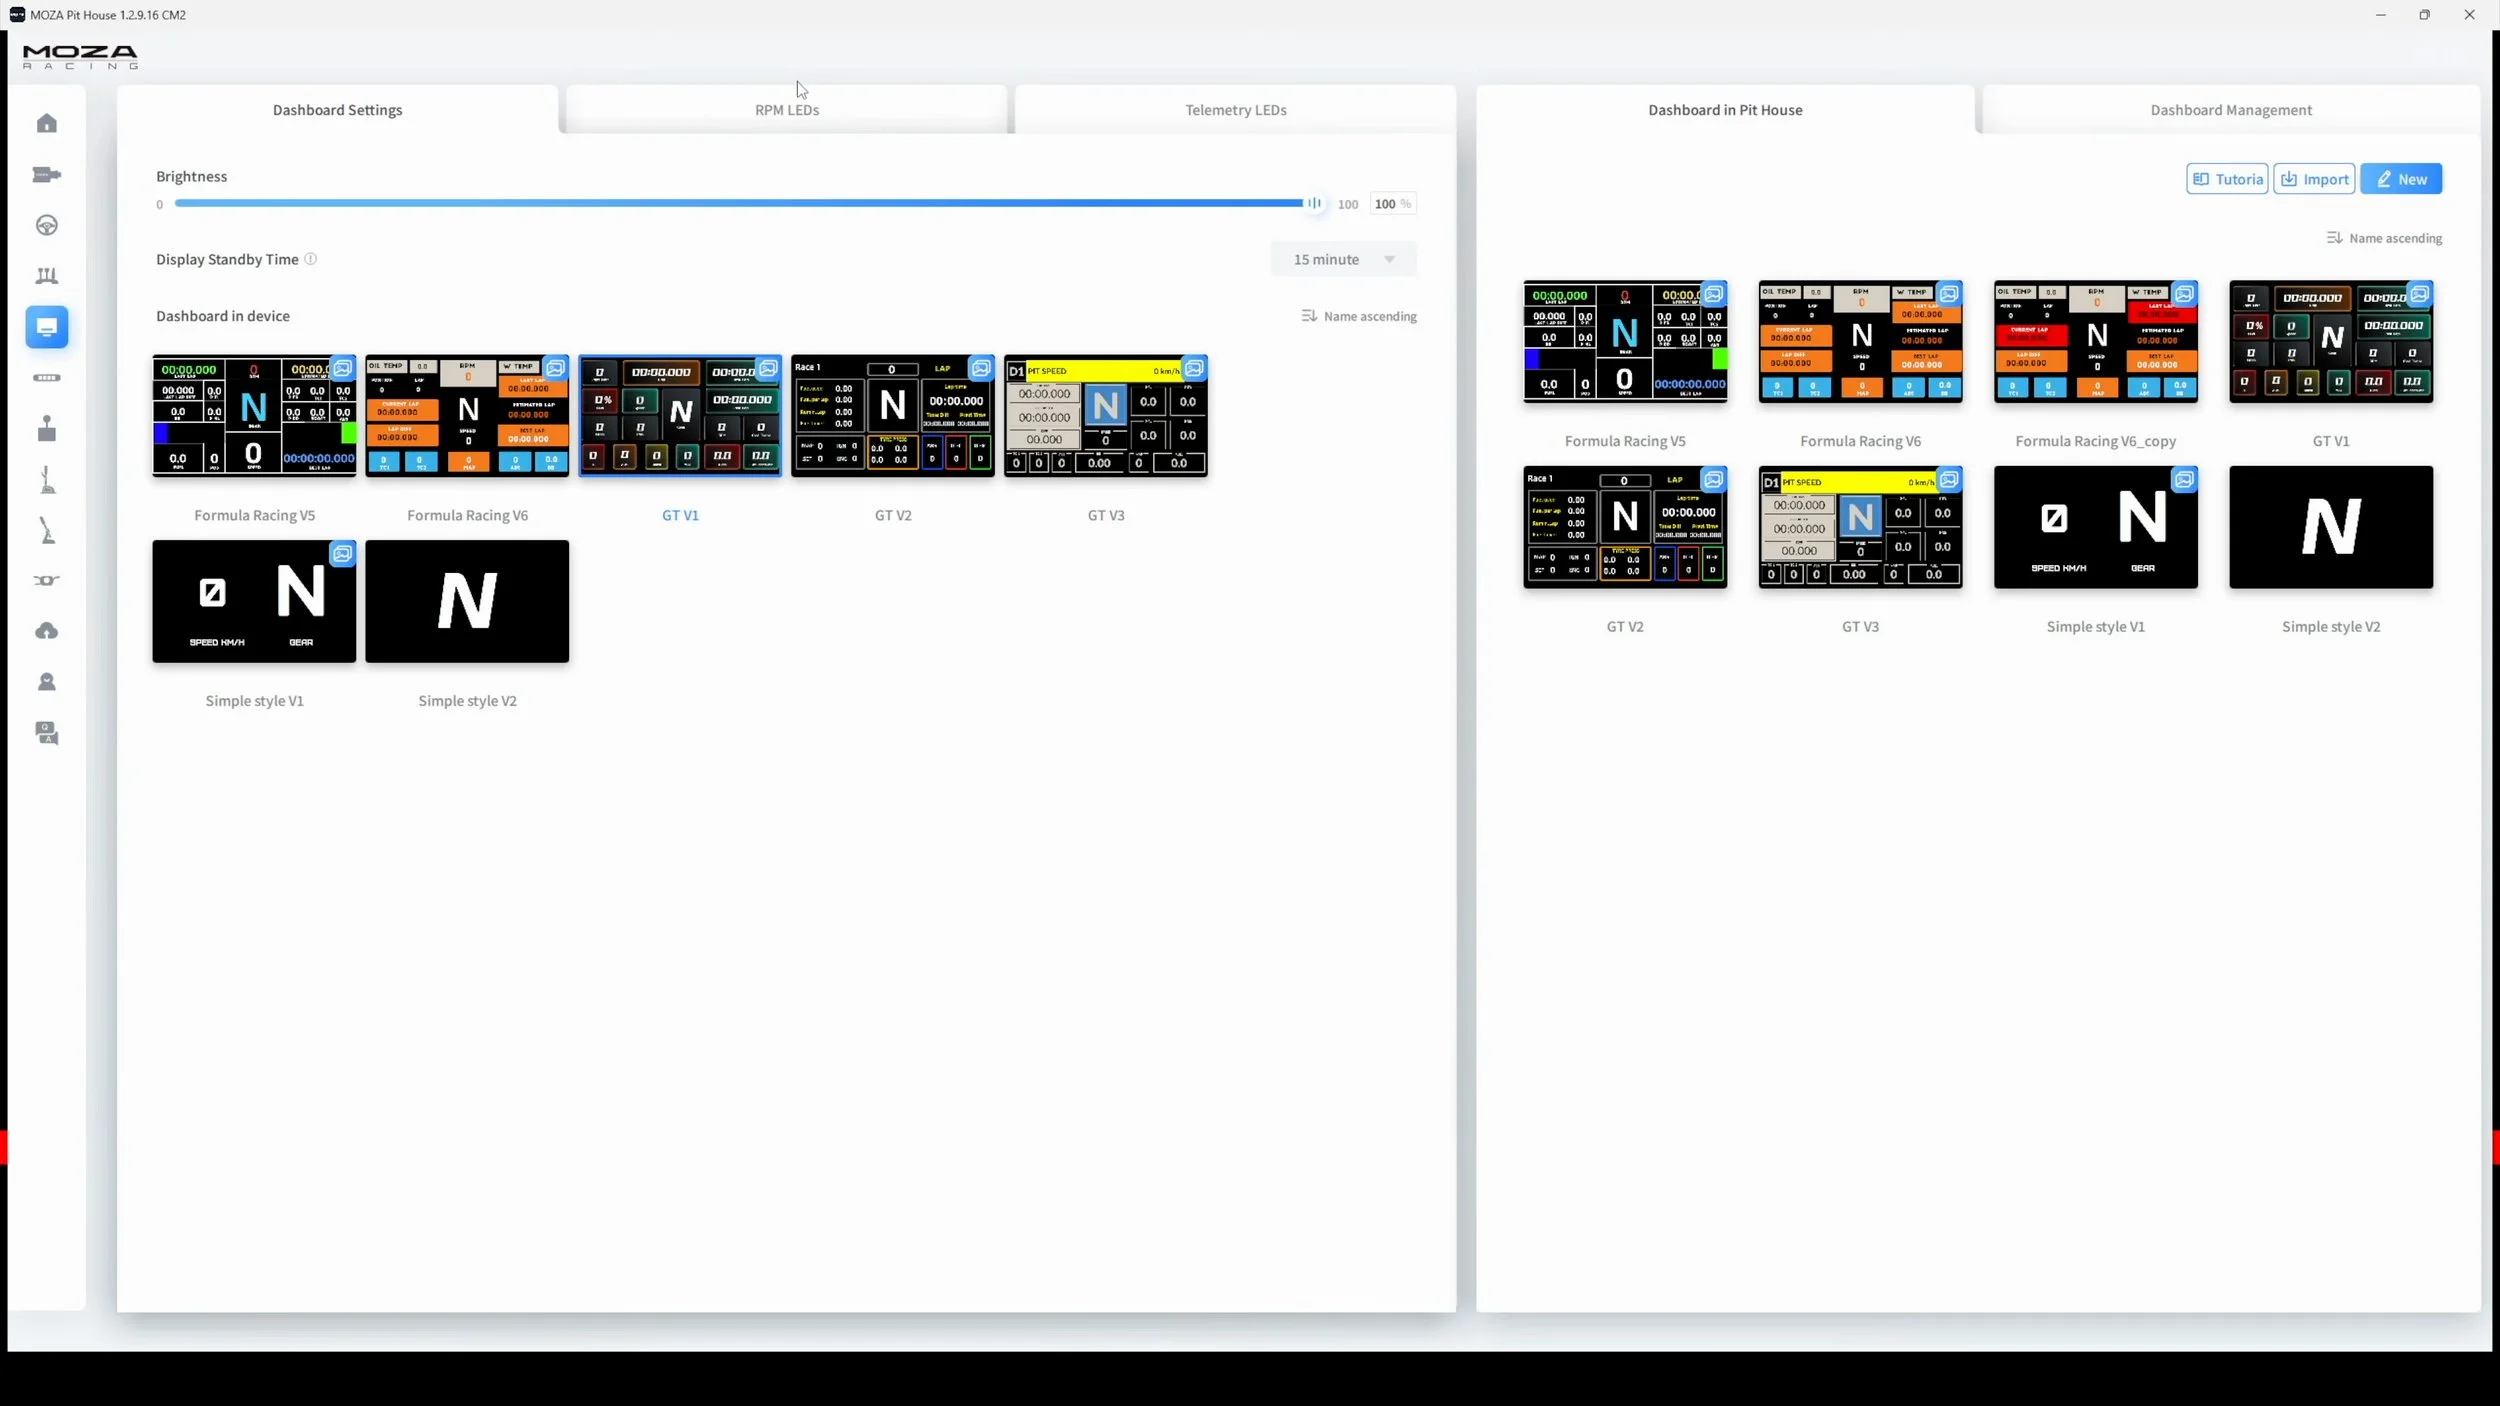Open the Q&A help sidebar icon
The image size is (2500, 1406).
click(46, 733)
